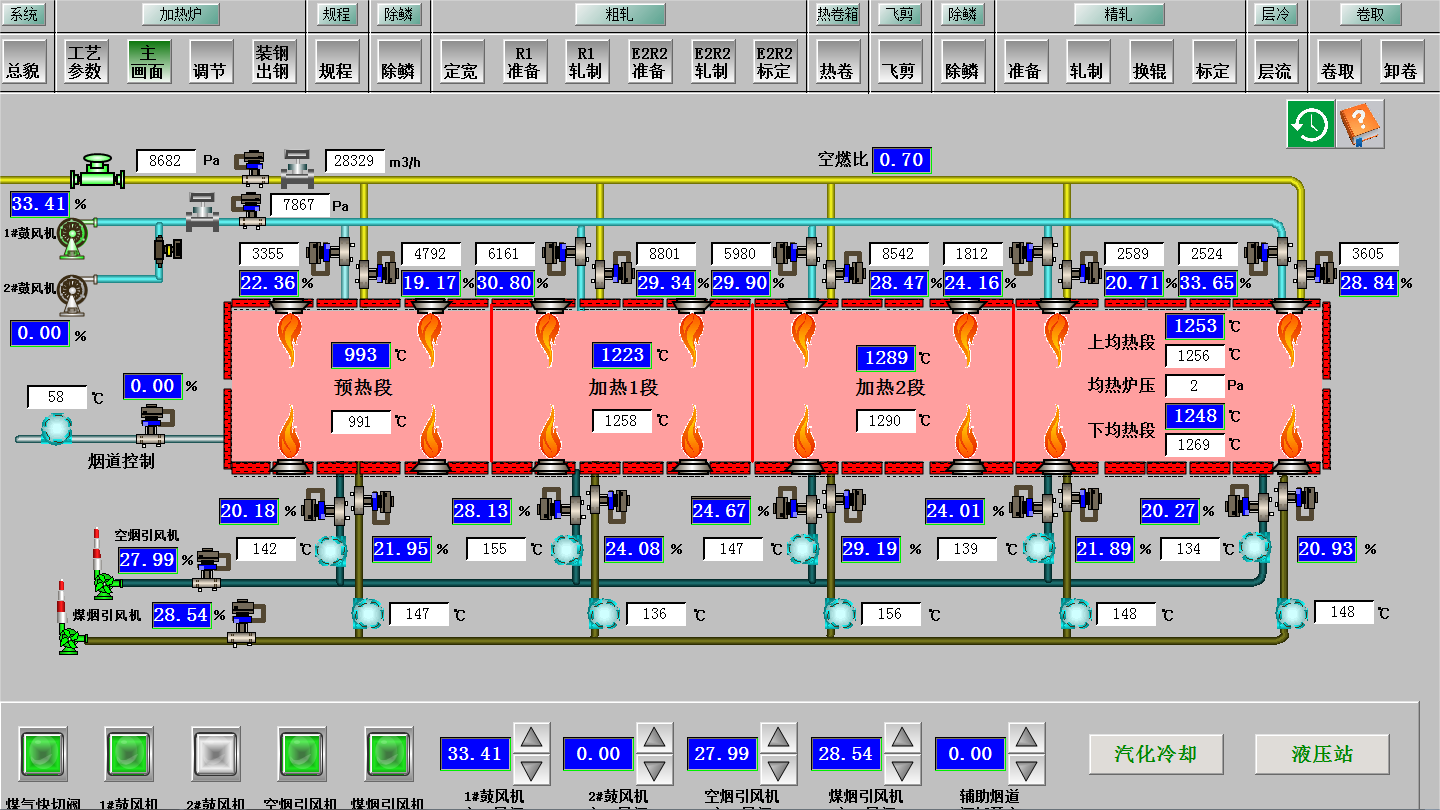Switch to the 飞剪 page
1440x810 pixels.
click(901, 62)
